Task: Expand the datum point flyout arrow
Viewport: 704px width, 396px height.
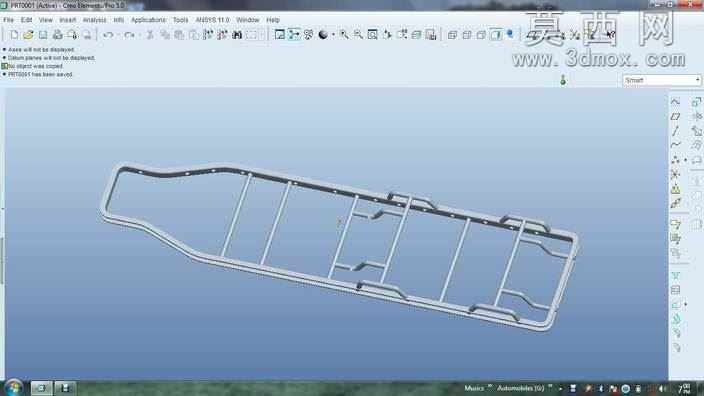Action: tap(685, 160)
